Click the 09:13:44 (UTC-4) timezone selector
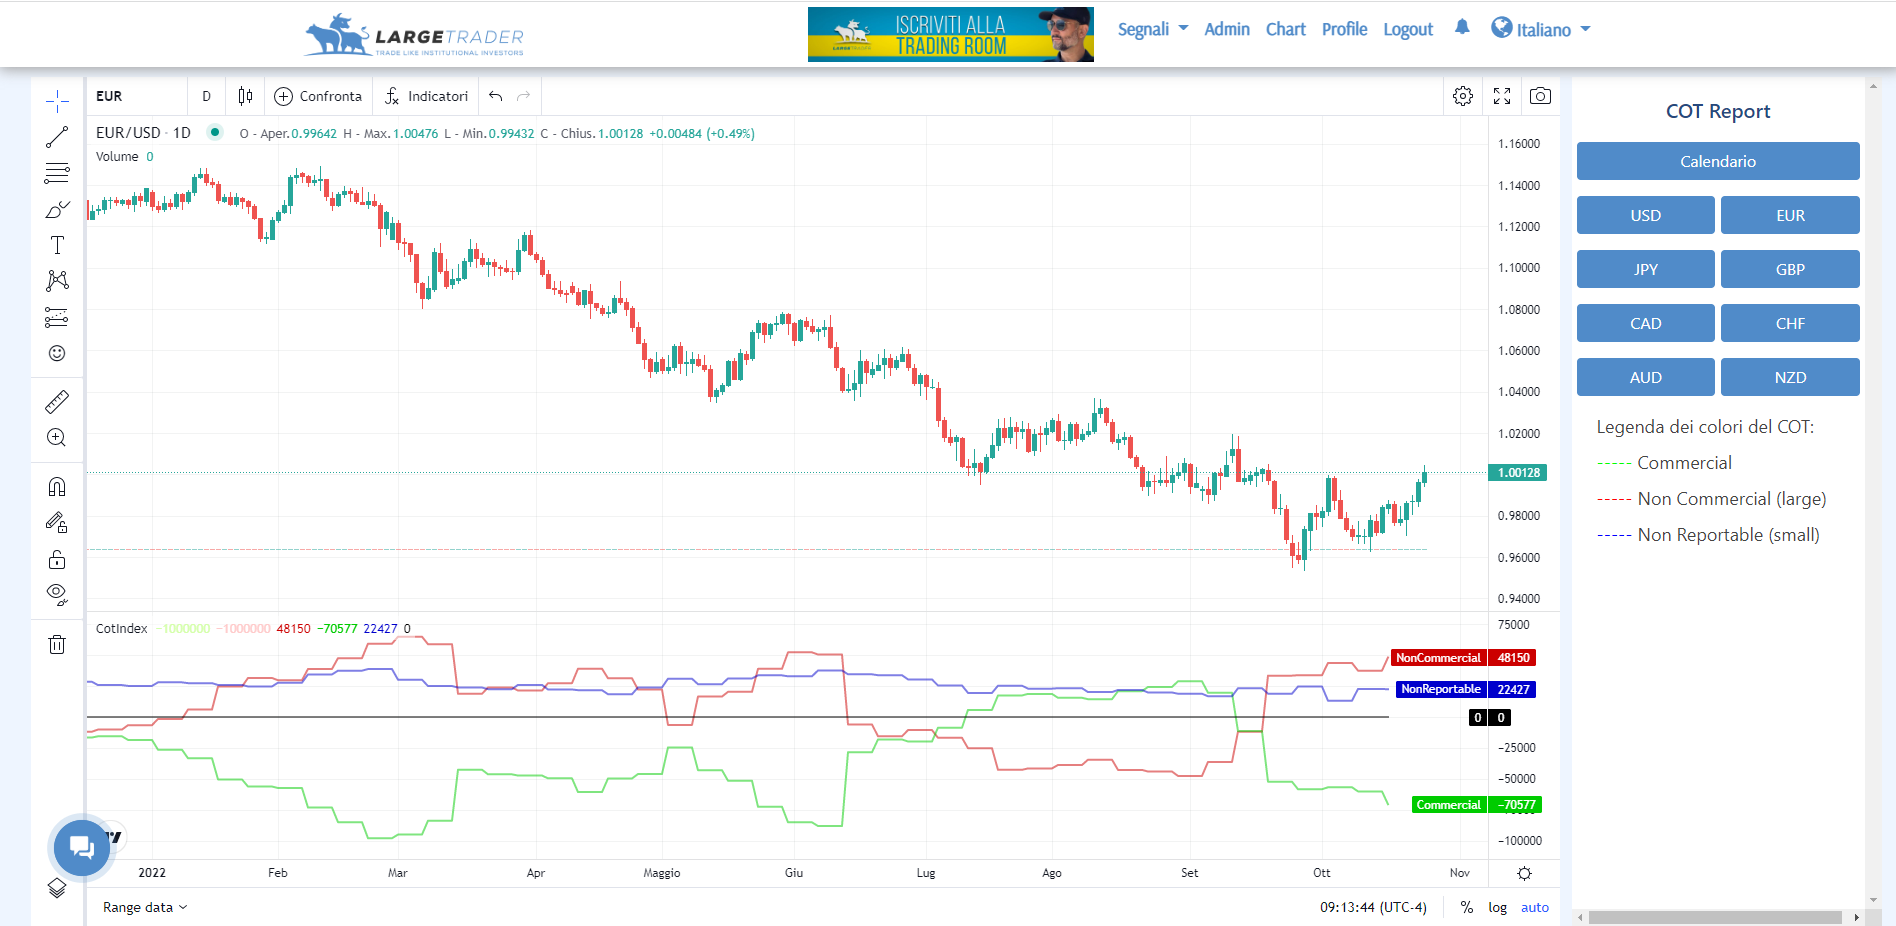1896x926 pixels. [1373, 907]
